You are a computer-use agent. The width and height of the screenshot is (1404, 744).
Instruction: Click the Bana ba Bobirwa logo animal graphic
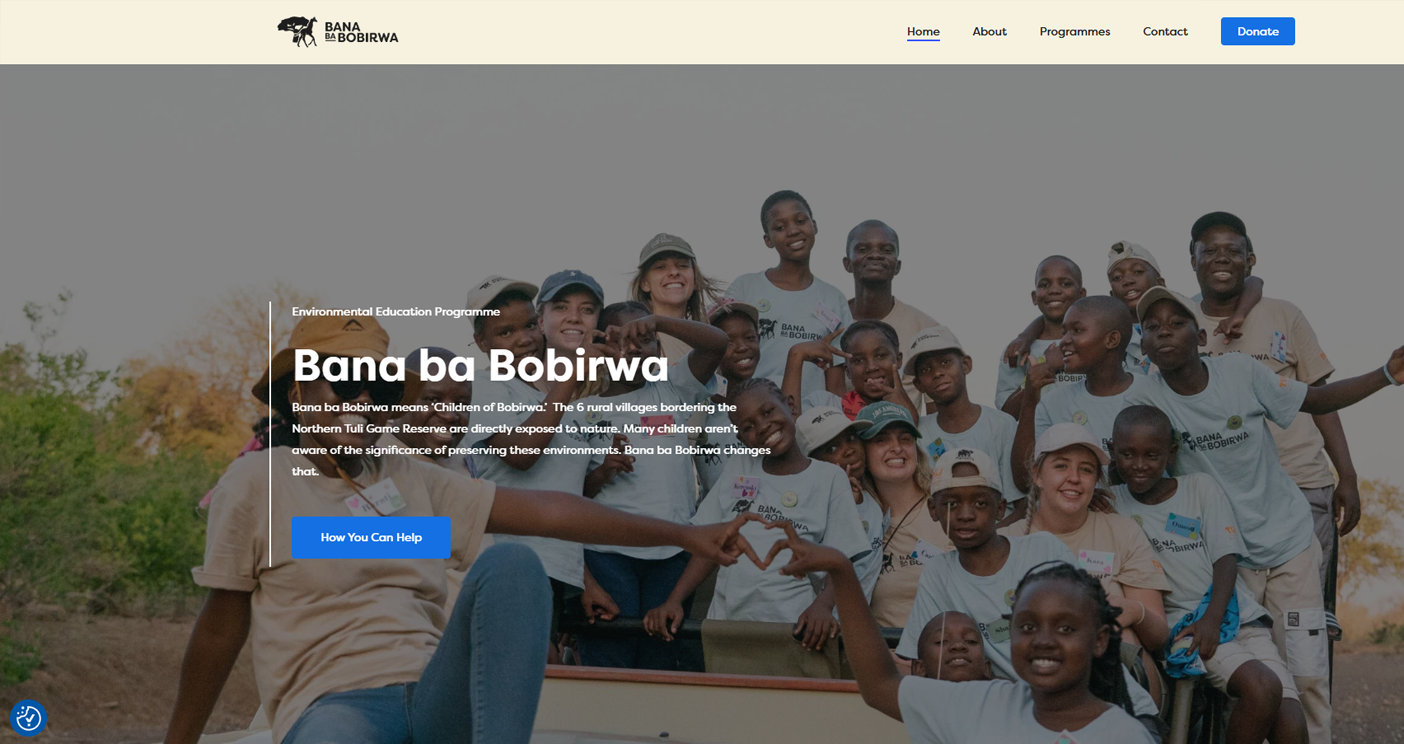coord(297,32)
